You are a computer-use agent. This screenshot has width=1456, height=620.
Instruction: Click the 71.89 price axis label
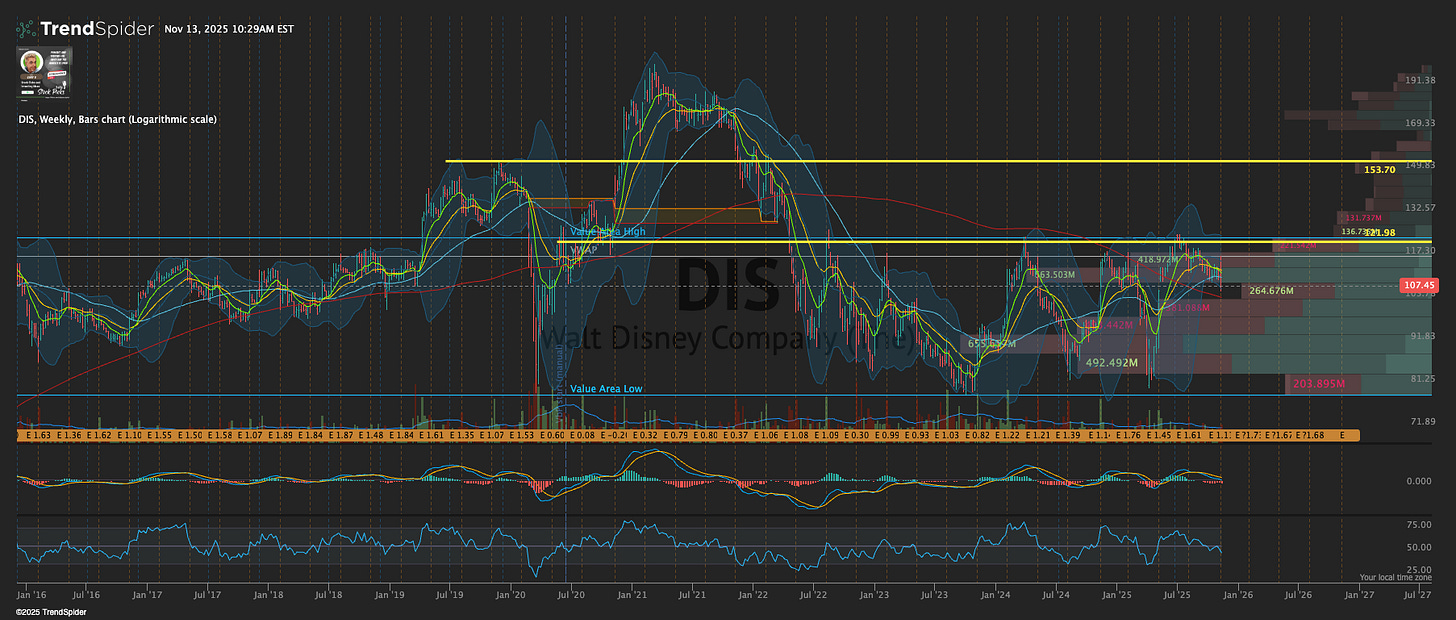(1421, 421)
